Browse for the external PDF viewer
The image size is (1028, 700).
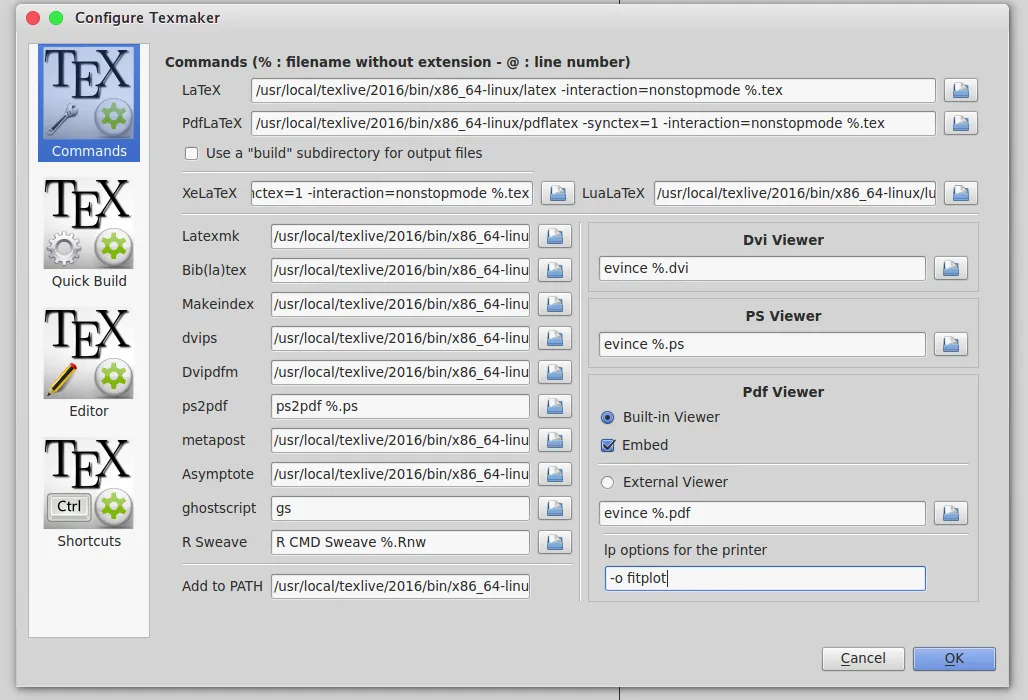pos(951,513)
